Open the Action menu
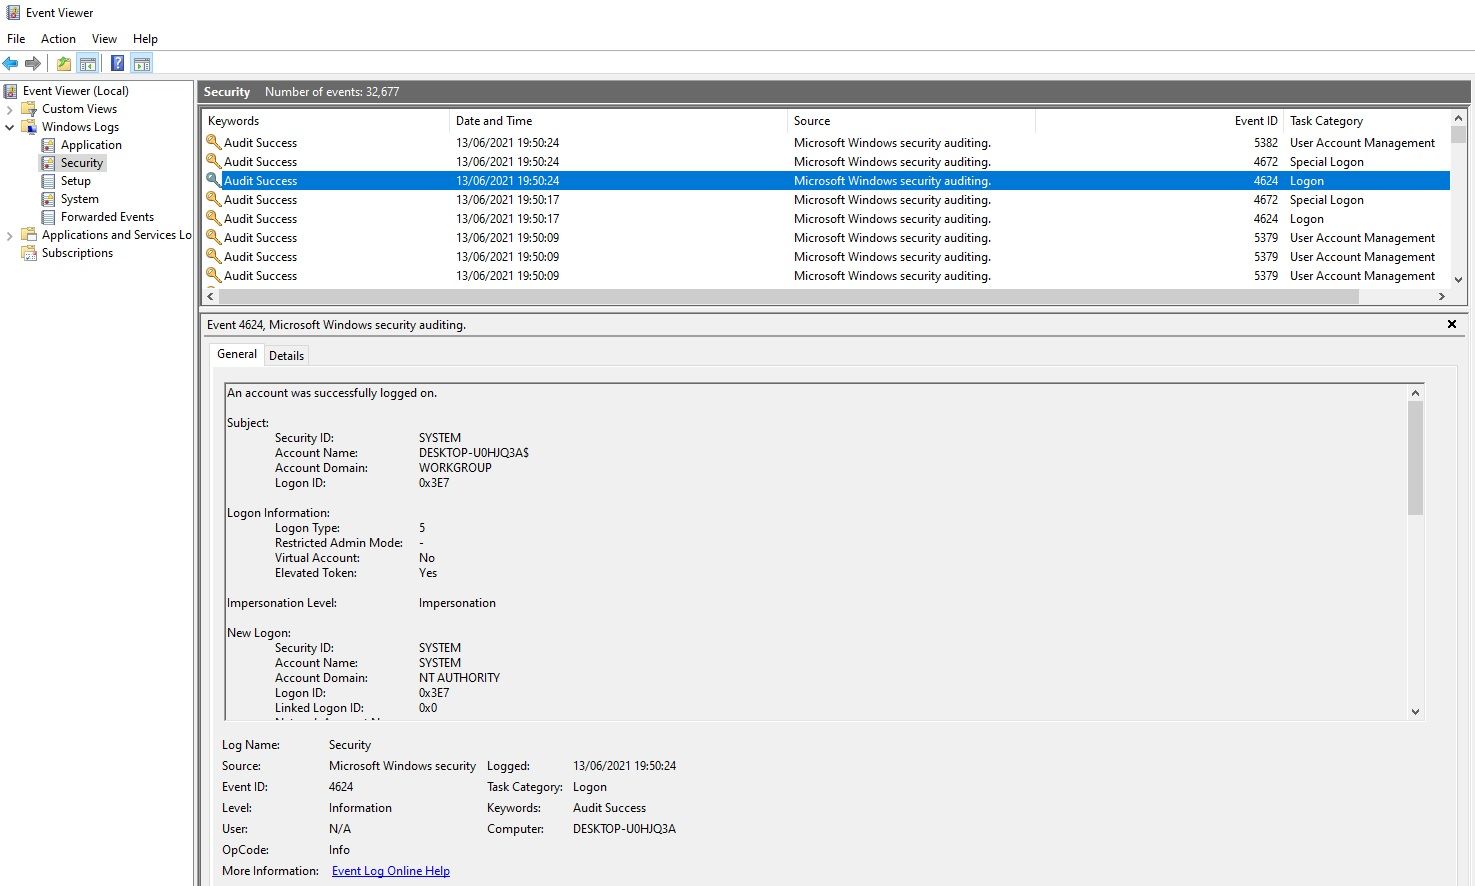 pos(58,39)
